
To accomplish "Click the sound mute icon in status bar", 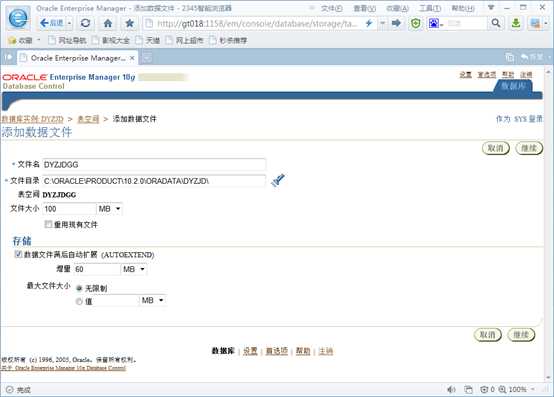I will point(451,389).
